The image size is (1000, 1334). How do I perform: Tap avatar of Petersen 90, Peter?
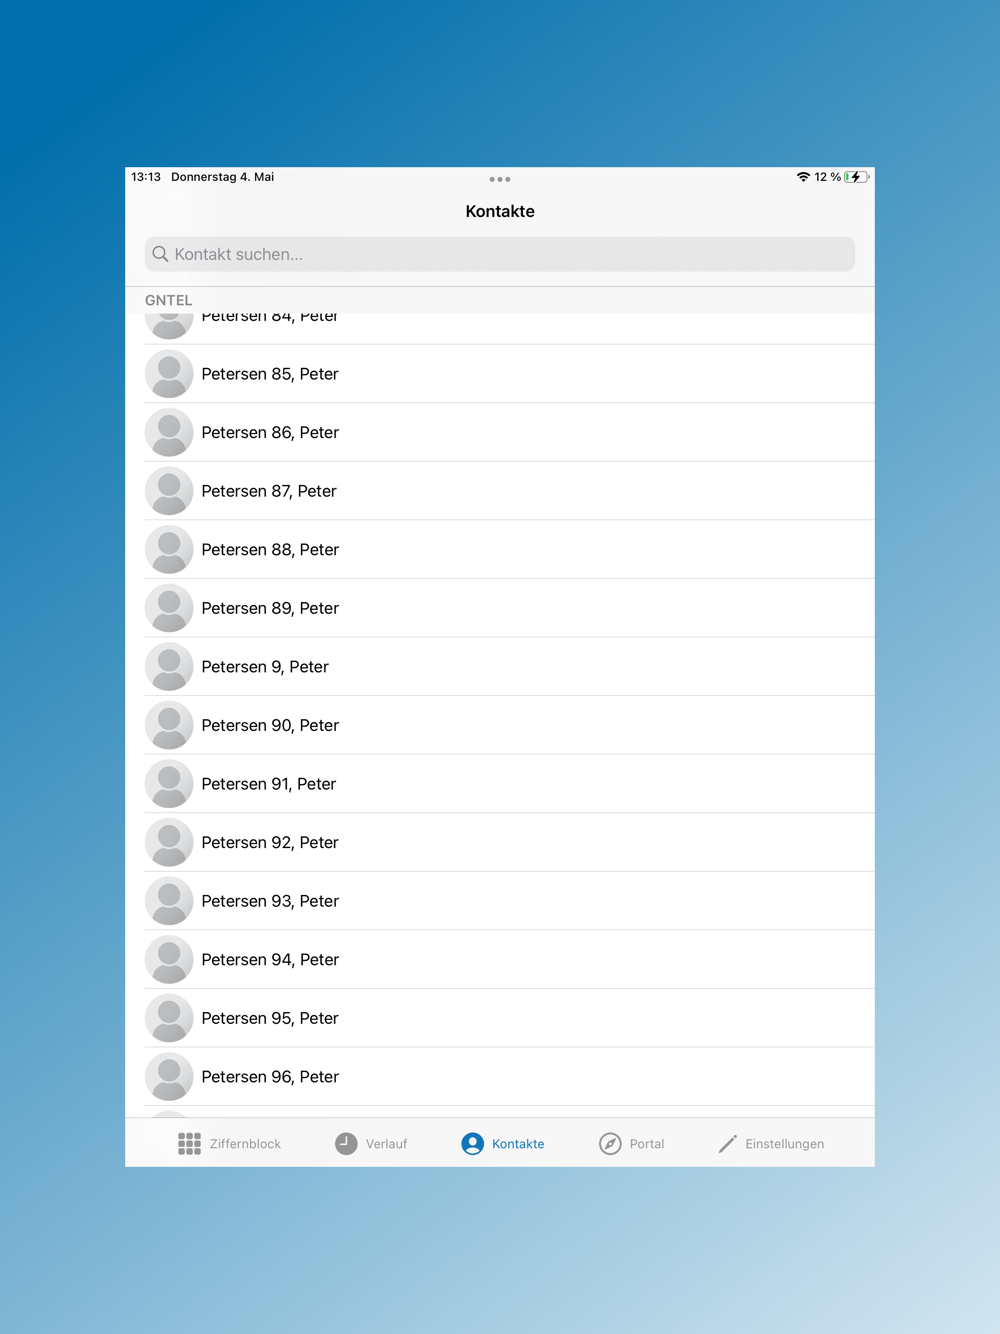(169, 725)
